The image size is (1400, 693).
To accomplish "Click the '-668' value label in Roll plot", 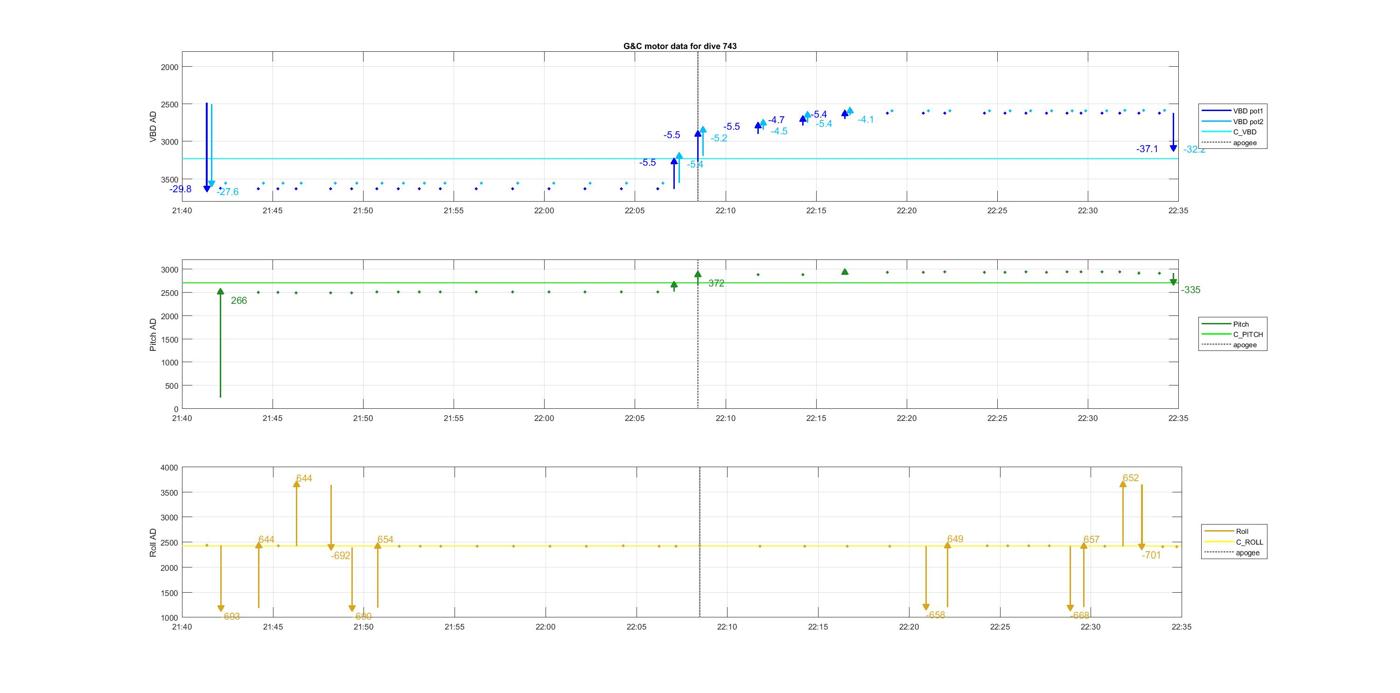I will point(1080,615).
